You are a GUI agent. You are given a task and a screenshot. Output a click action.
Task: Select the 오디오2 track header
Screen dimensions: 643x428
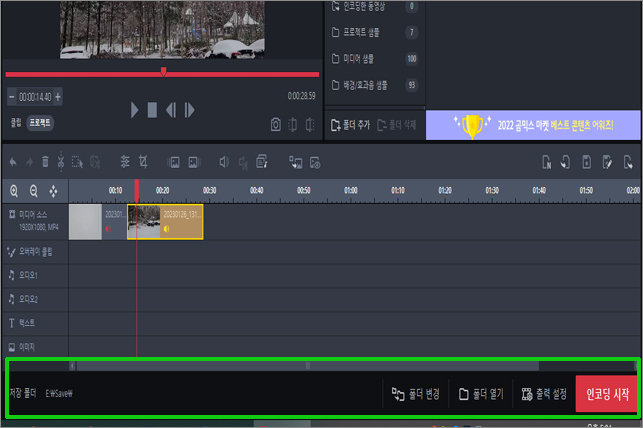pos(34,299)
